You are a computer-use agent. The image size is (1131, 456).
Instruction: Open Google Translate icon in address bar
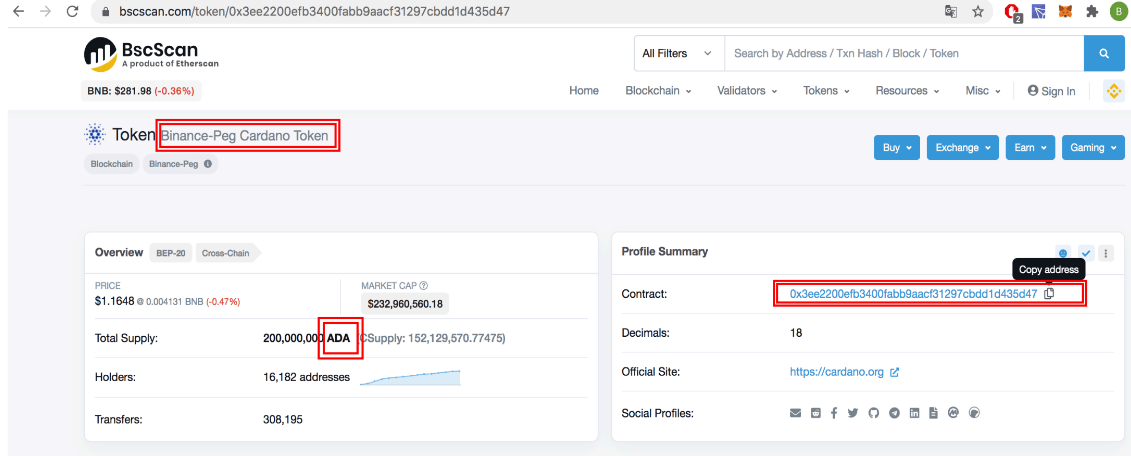tap(951, 12)
